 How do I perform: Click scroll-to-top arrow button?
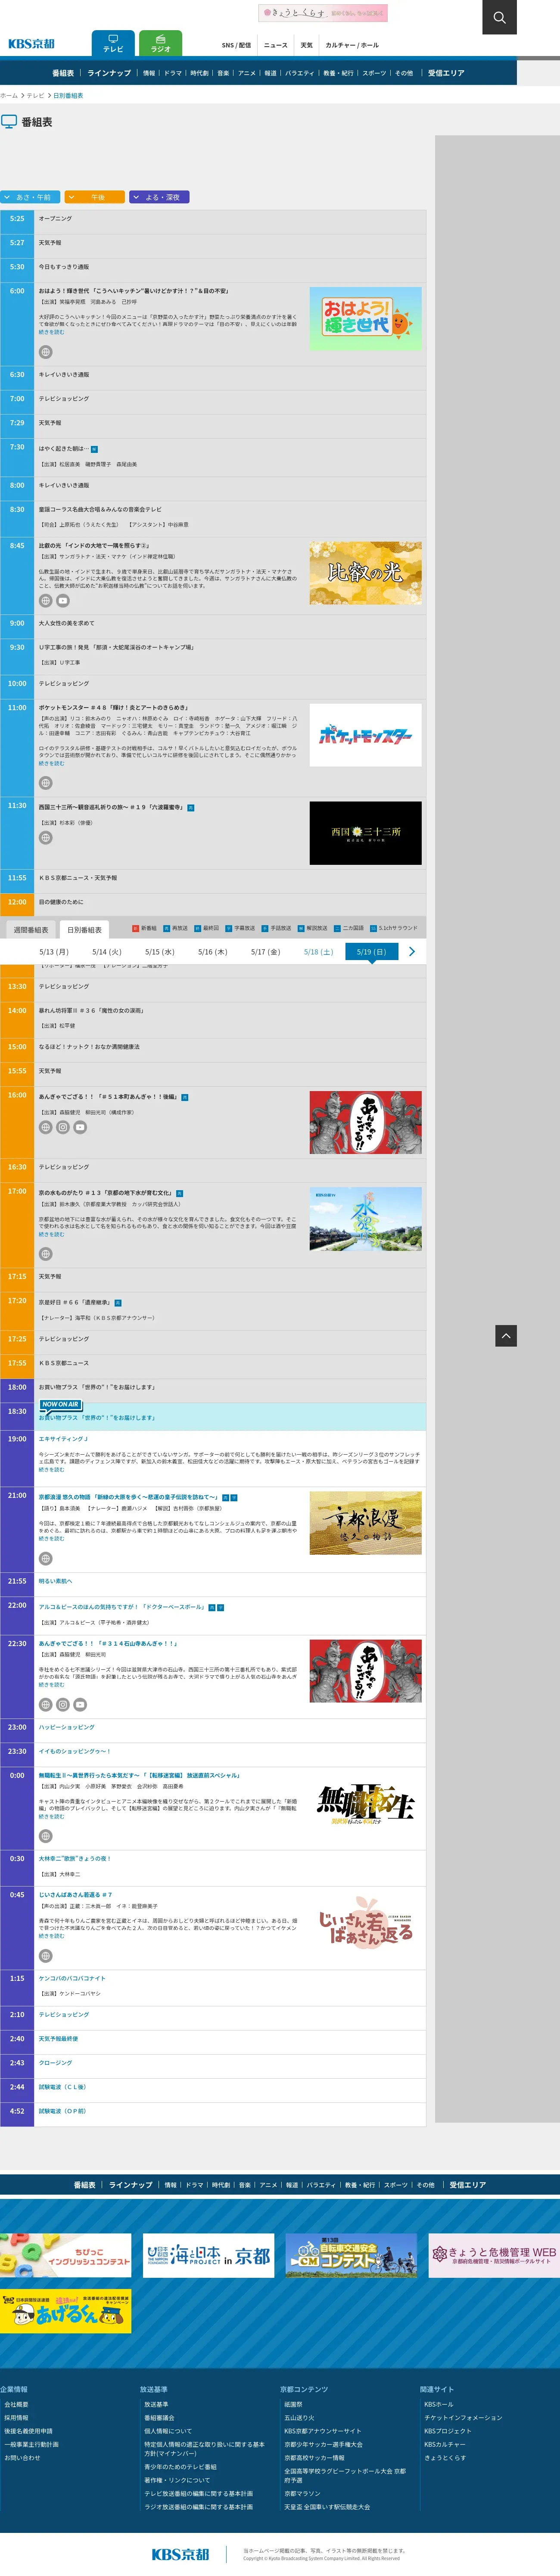pyautogui.click(x=506, y=1335)
